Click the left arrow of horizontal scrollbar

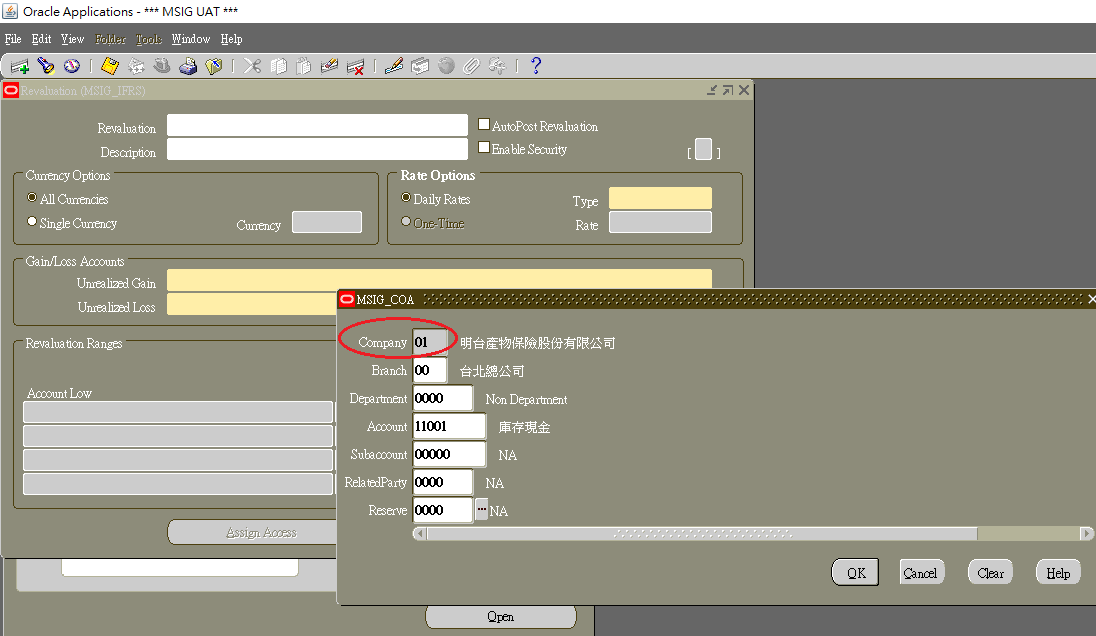coord(419,533)
